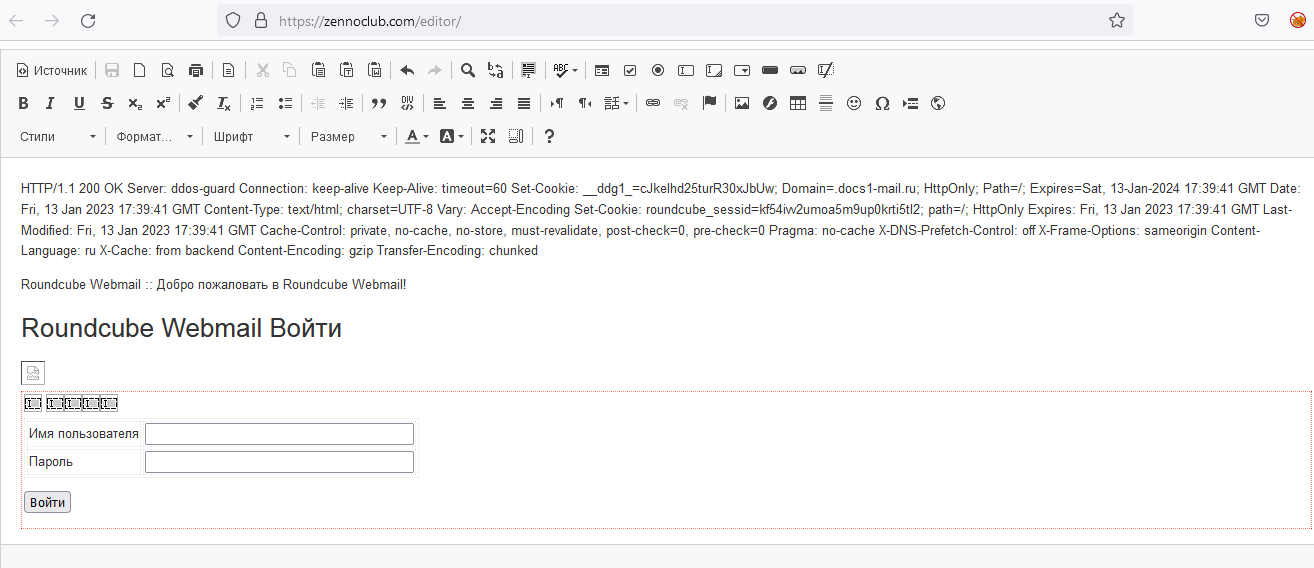Click the Undo arrow
Viewport: 1314px width, 568px height.
pyautogui.click(x=407, y=70)
